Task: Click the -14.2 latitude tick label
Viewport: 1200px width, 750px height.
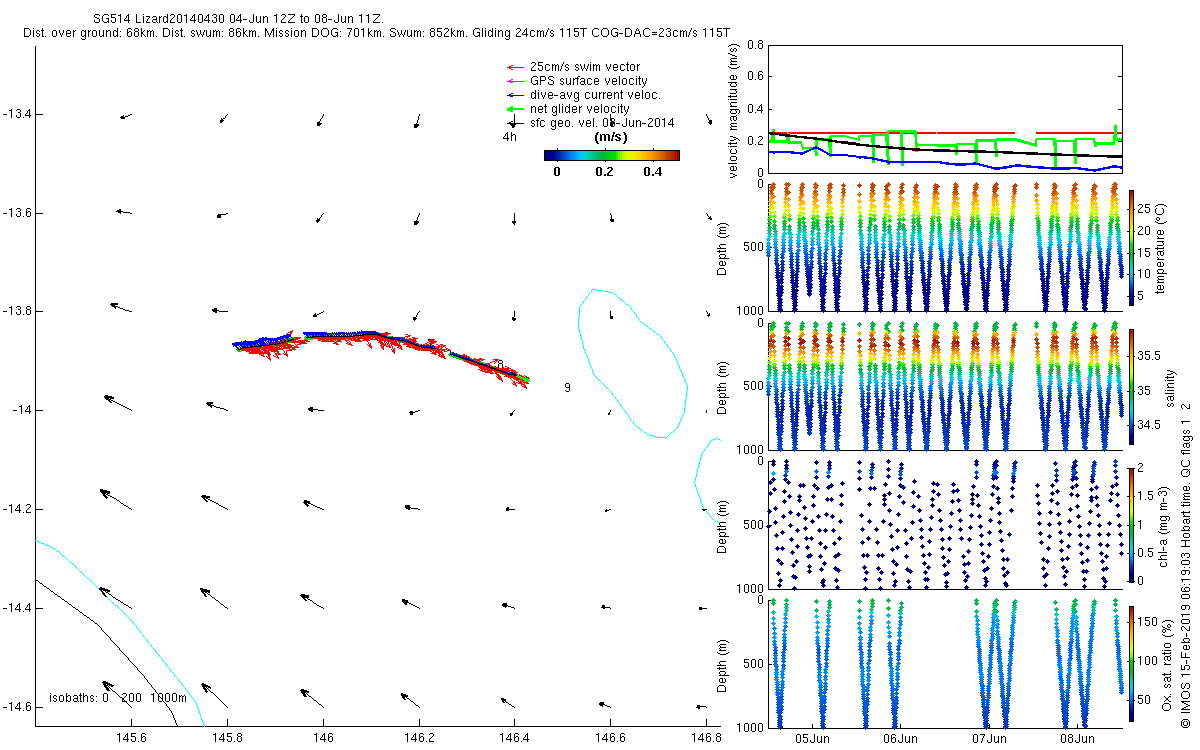Action: click(x=16, y=509)
